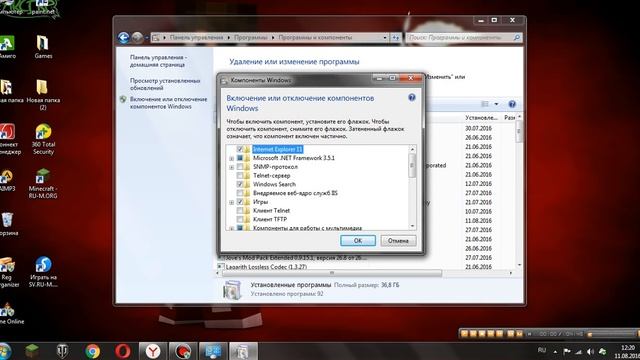Switch to Yandex Browser in taskbar

pos(153,351)
